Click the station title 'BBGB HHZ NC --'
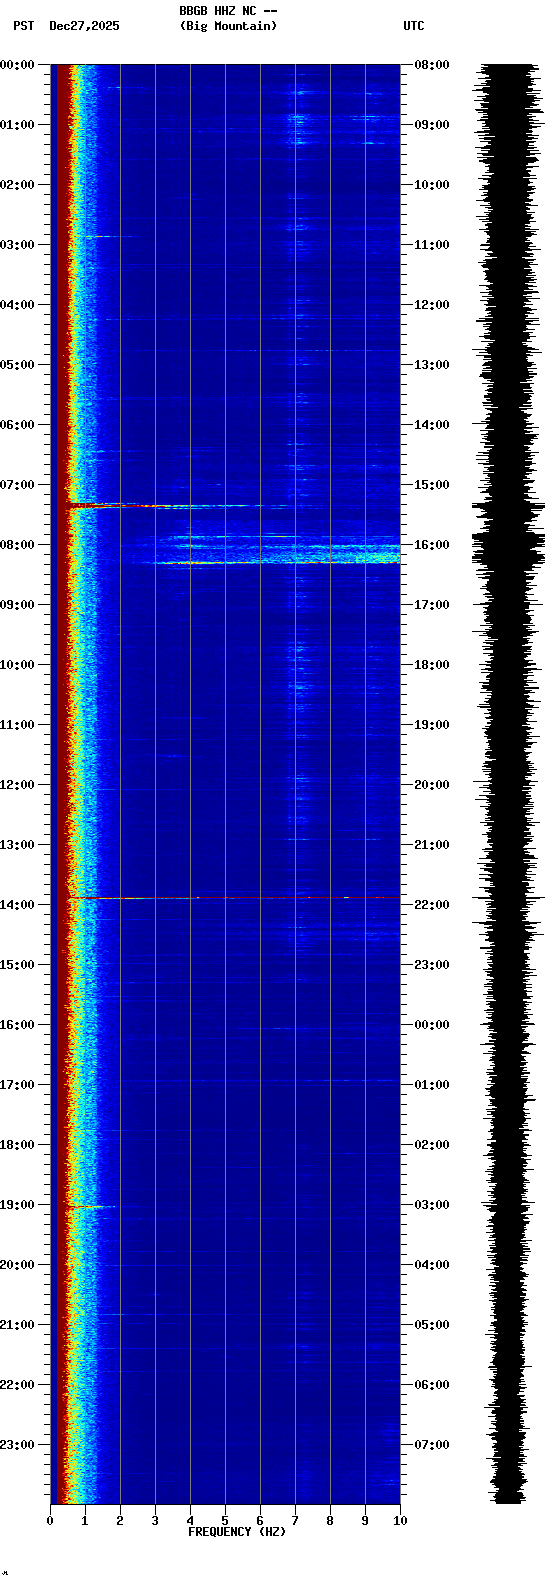This screenshot has width=552, height=1584. point(228,11)
